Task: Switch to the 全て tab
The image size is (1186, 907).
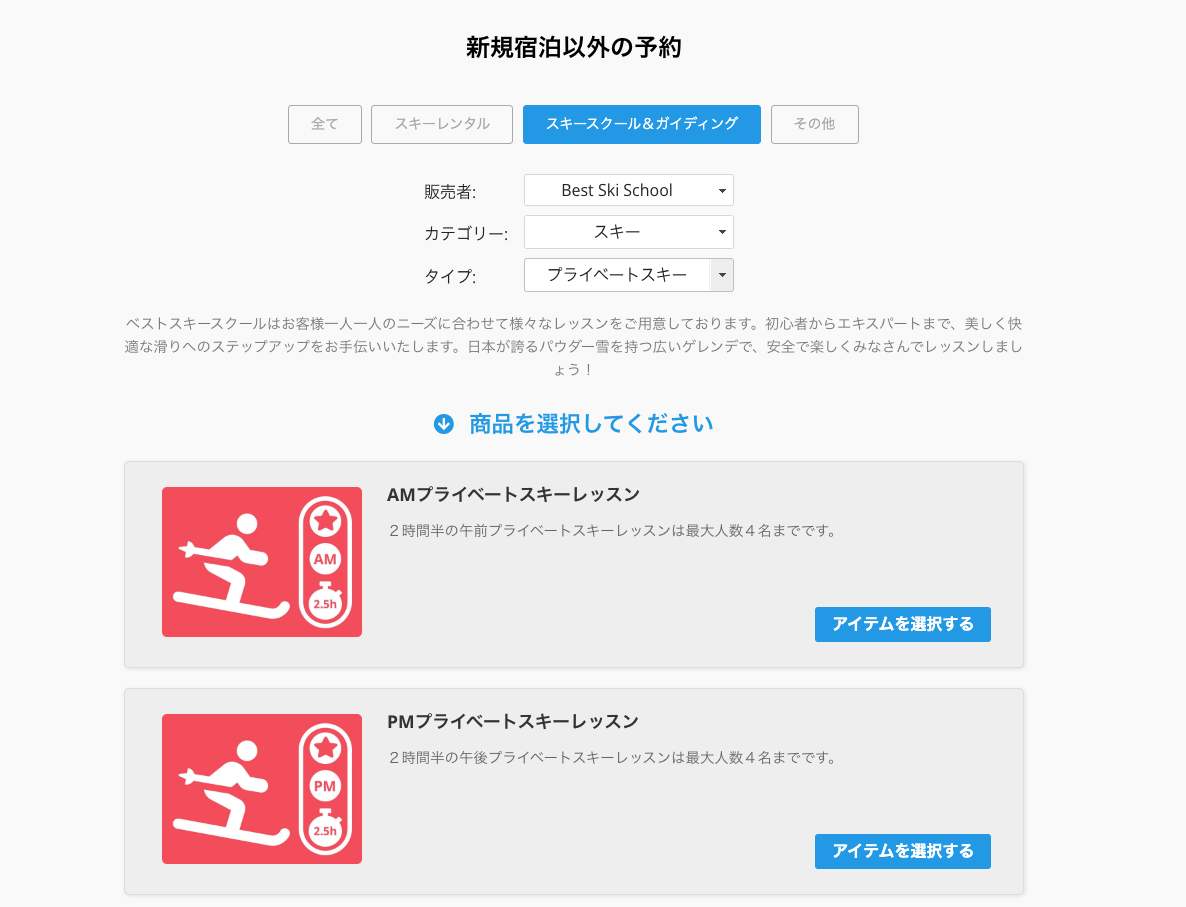Action: point(325,124)
